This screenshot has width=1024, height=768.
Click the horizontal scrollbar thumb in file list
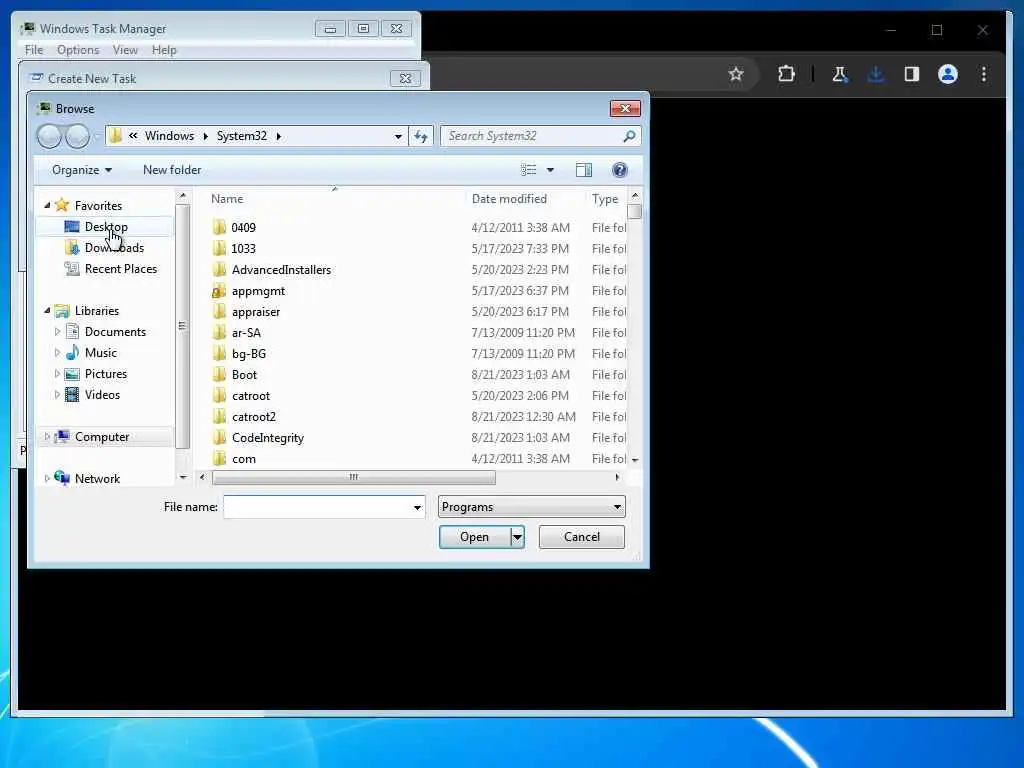click(x=354, y=477)
